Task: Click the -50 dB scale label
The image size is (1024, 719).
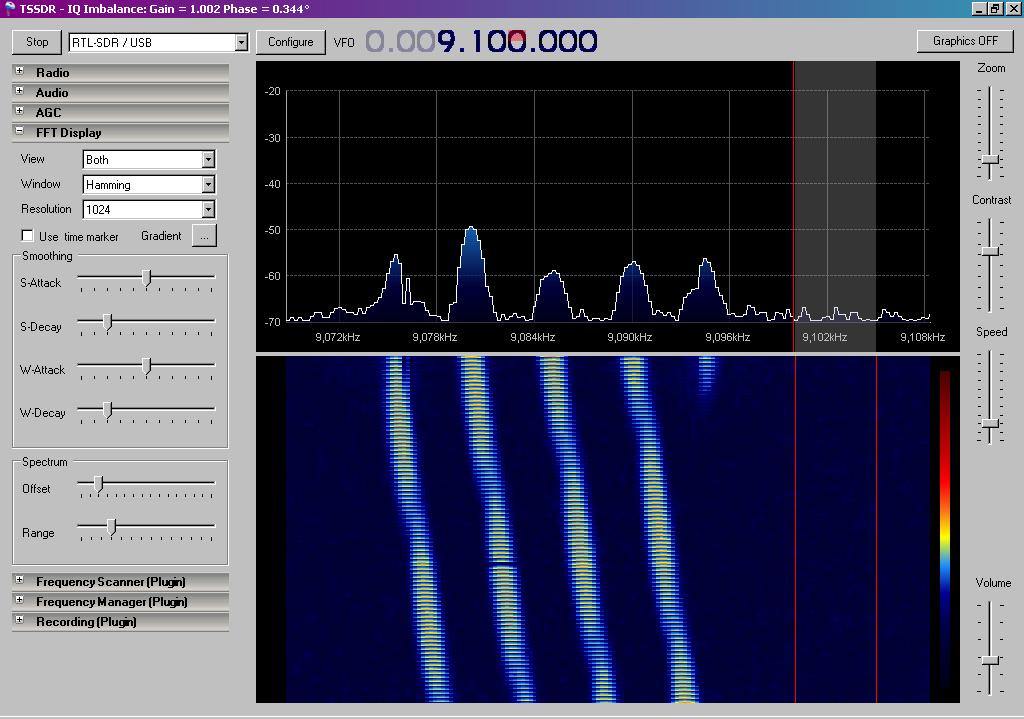Action: [272, 230]
